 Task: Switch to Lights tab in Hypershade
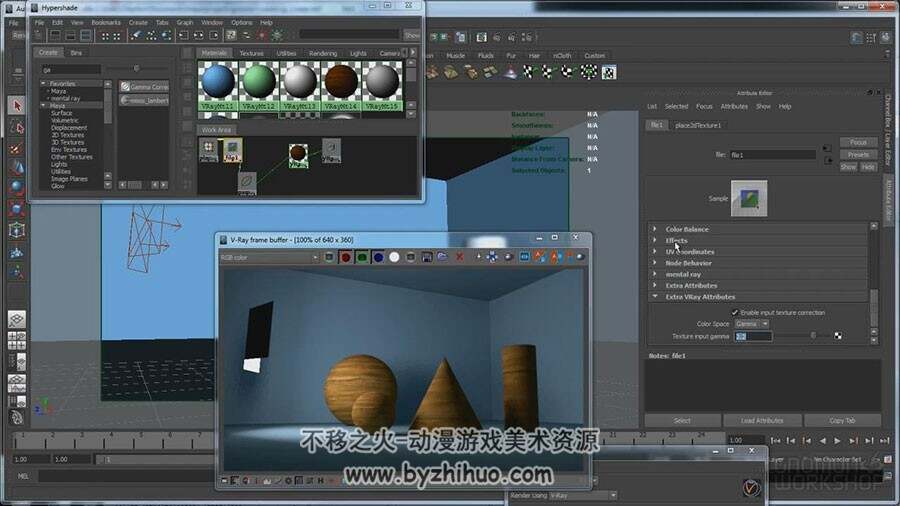coord(358,53)
